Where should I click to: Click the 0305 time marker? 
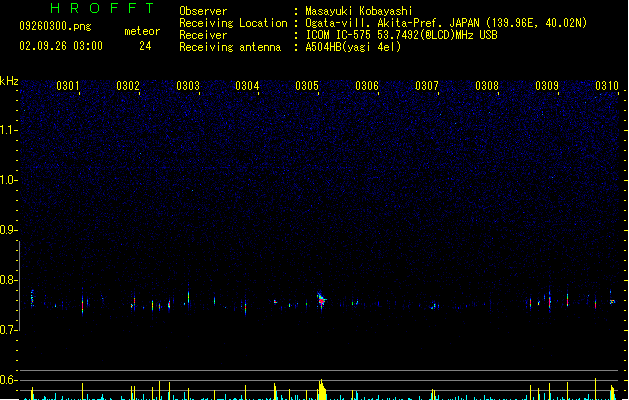coord(307,86)
